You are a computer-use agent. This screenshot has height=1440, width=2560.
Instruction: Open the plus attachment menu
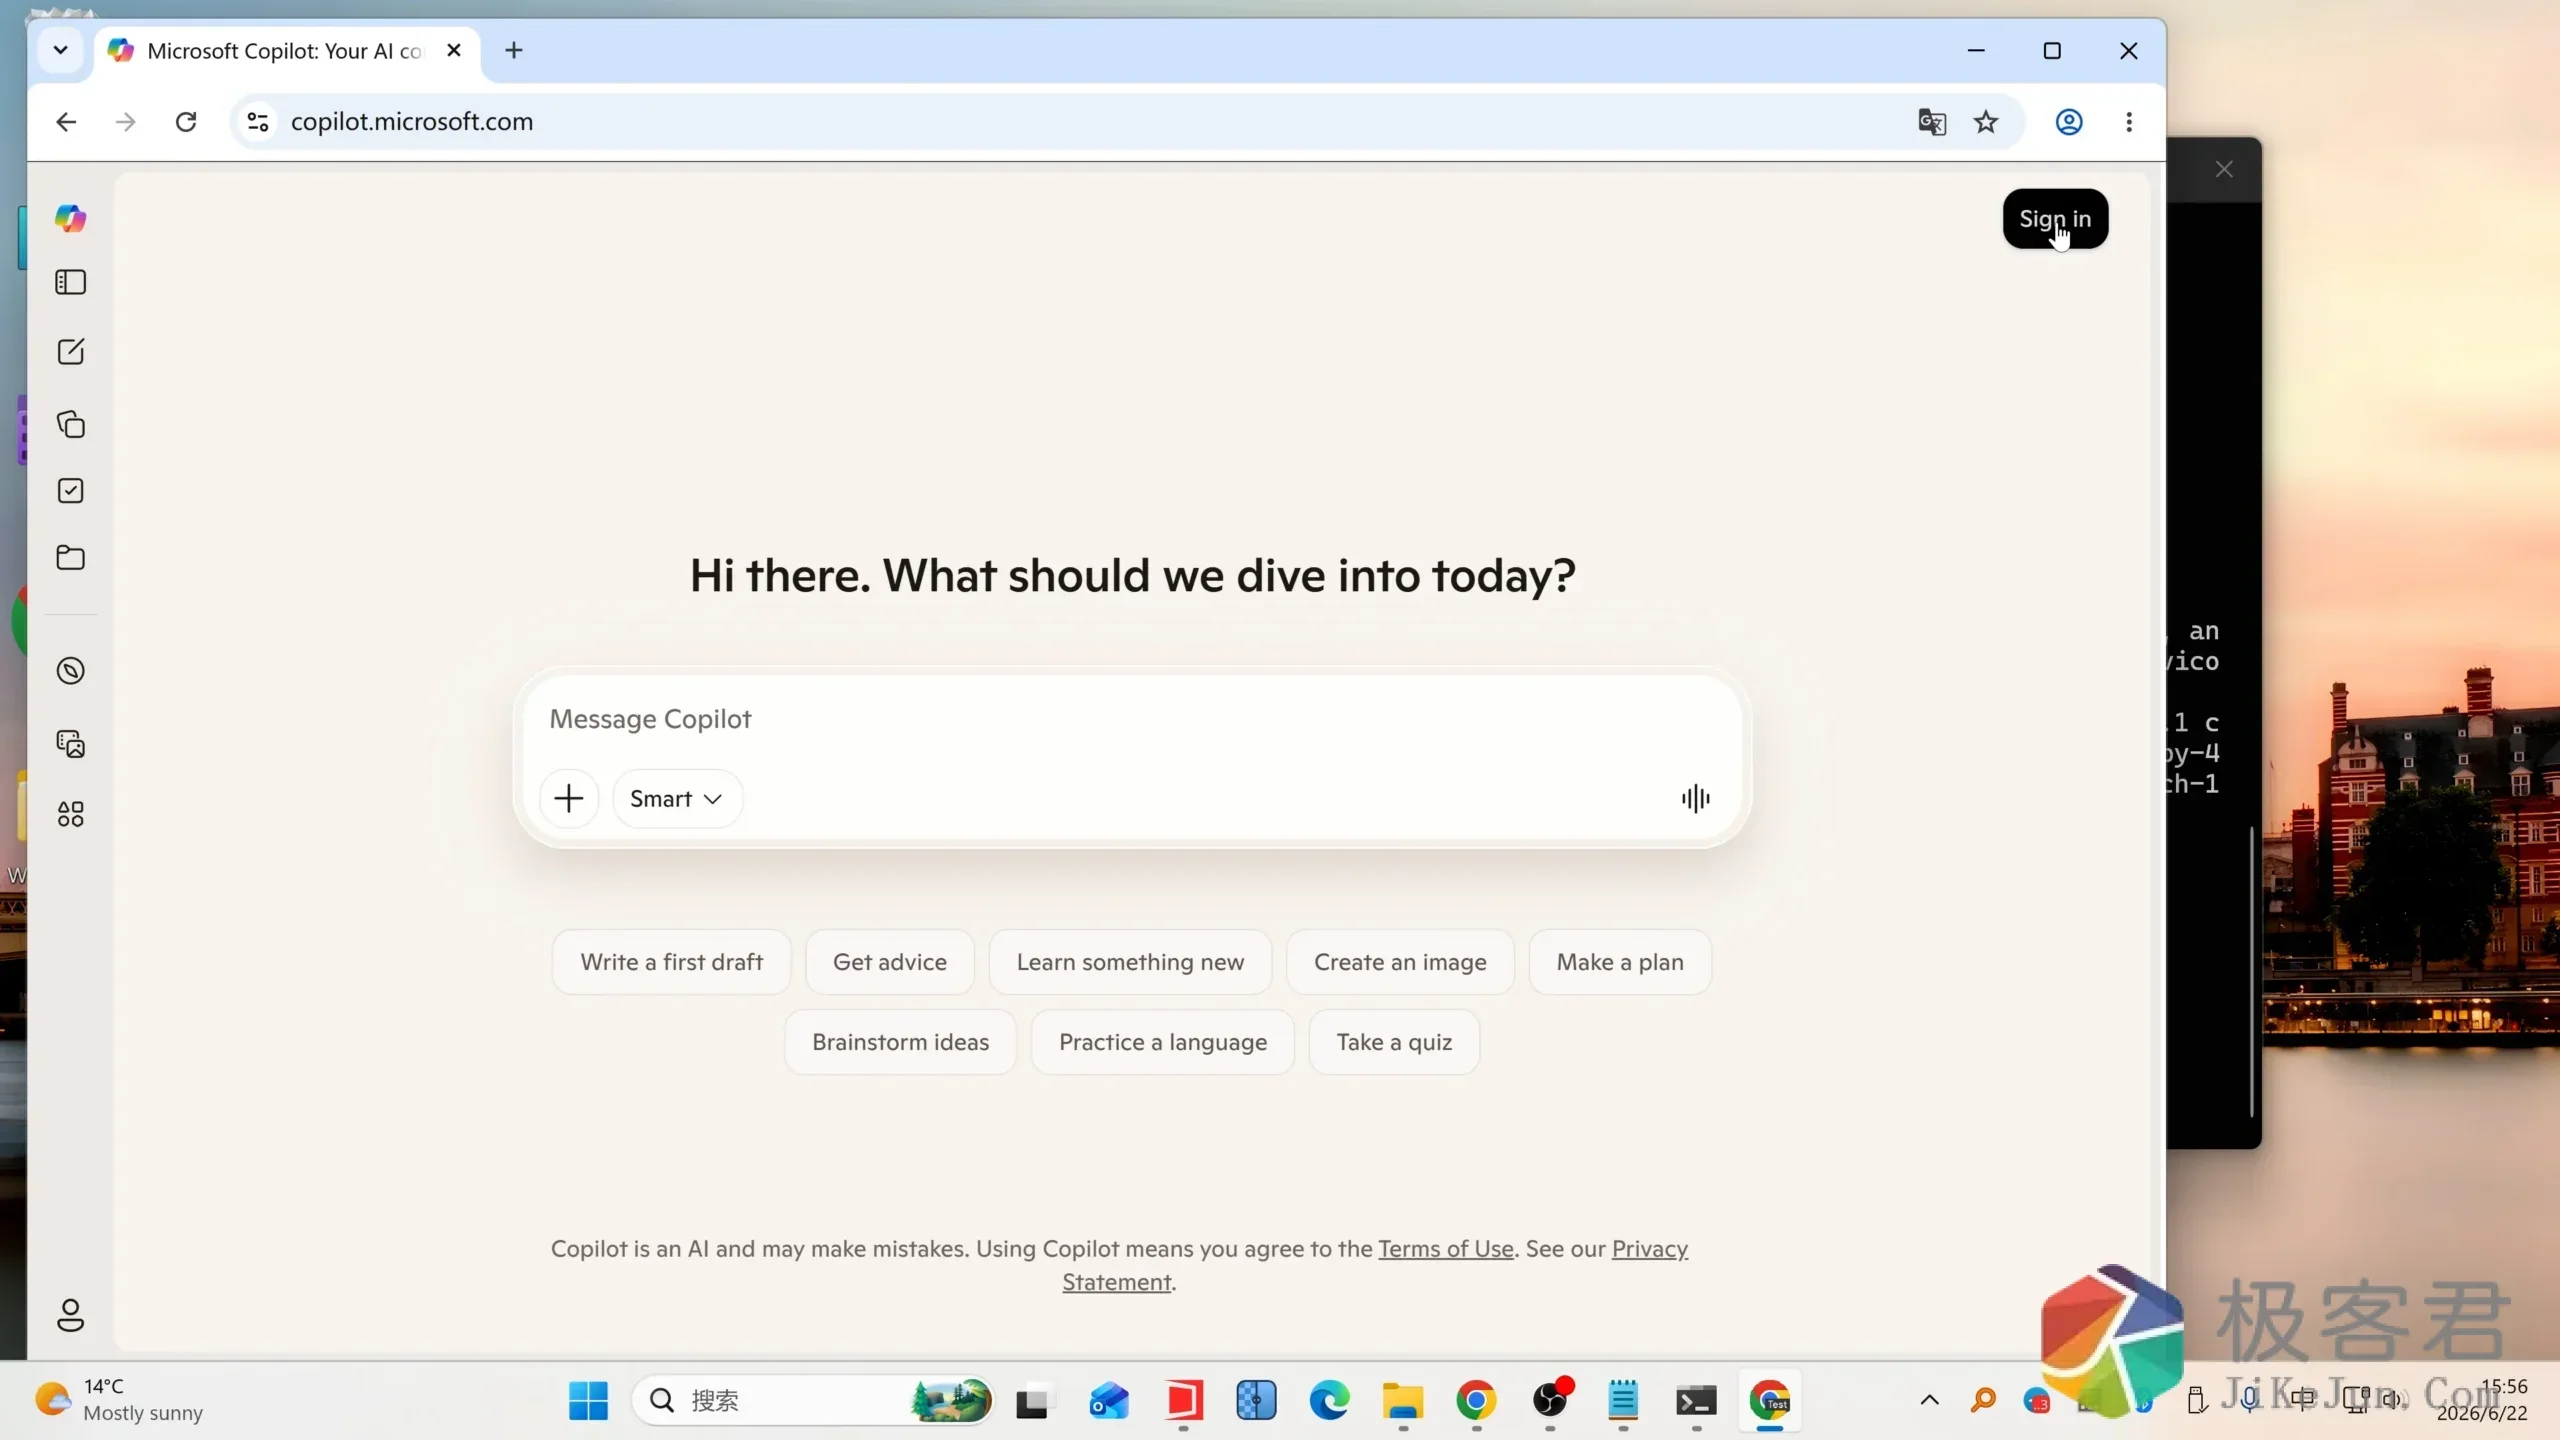(x=569, y=799)
